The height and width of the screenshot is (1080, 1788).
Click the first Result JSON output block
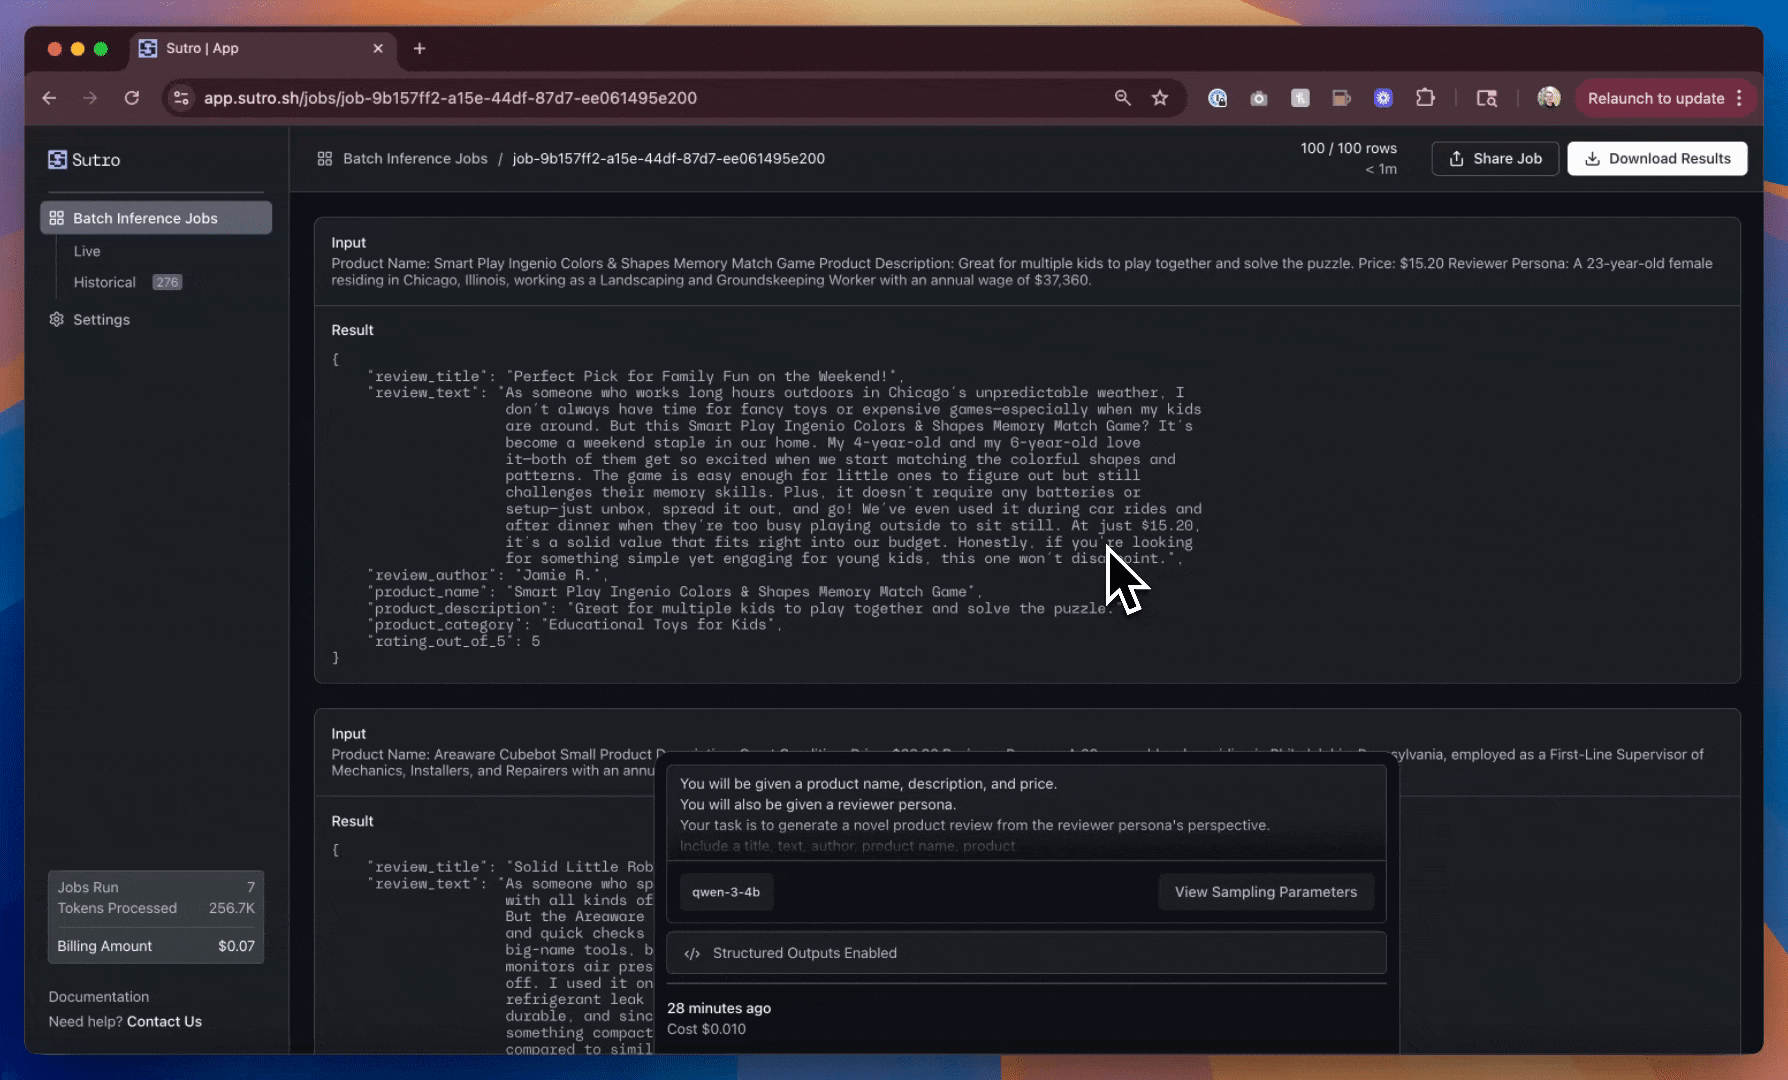[767, 509]
